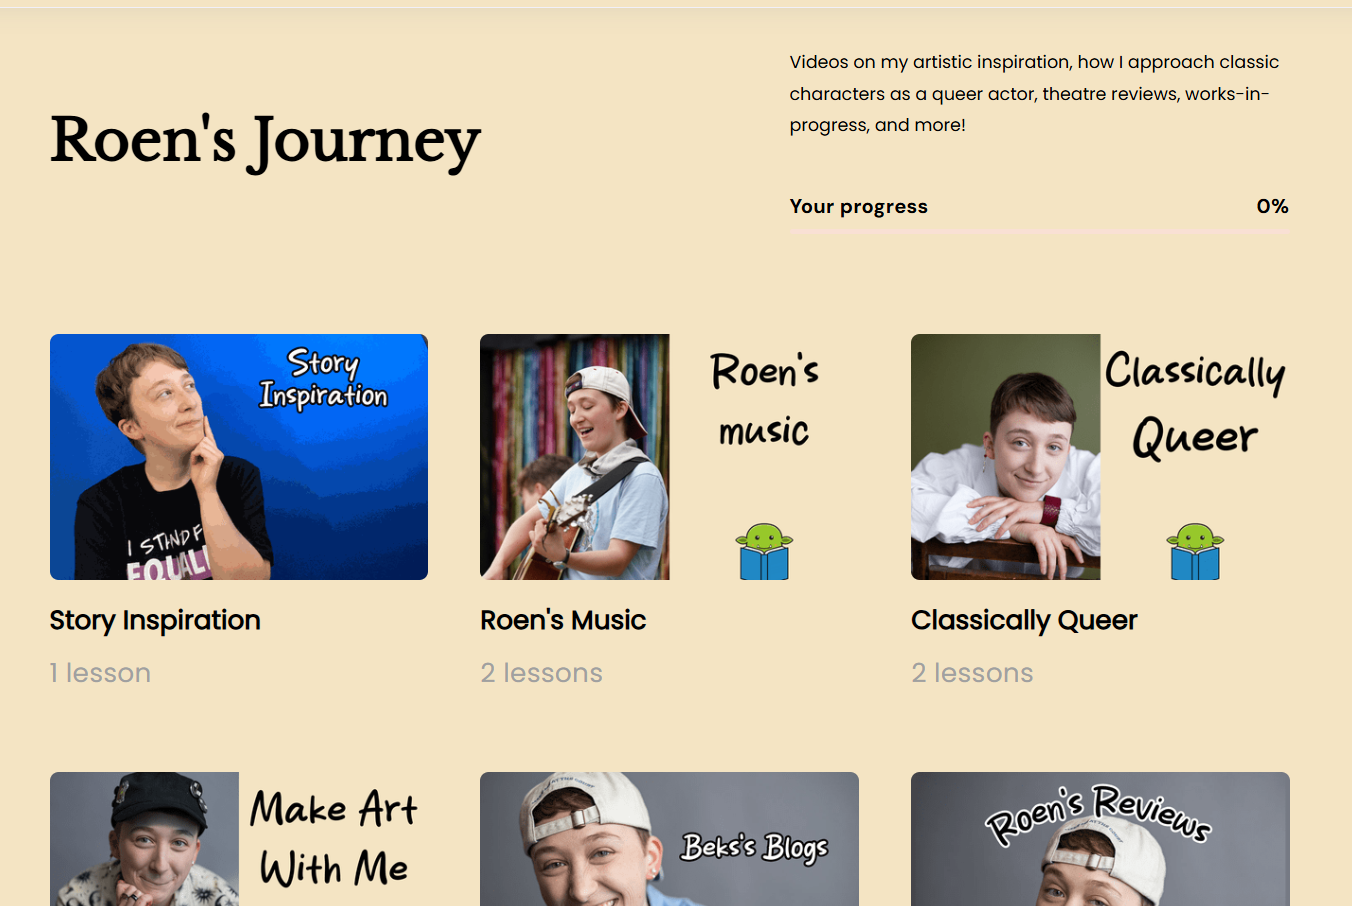
Task: Click the 1 lesson label under Story Inspiration
Action: (100, 673)
